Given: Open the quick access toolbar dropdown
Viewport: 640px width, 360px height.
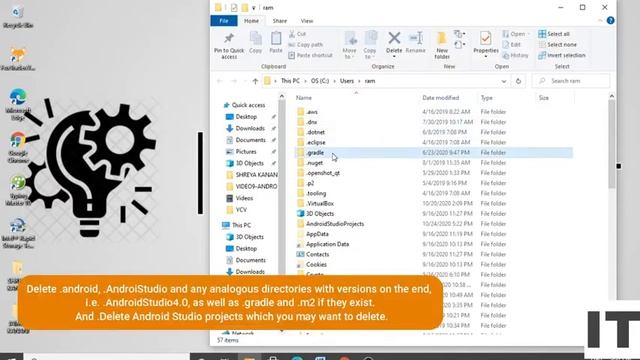Looking at the screenshot, I should click(253, 8).
